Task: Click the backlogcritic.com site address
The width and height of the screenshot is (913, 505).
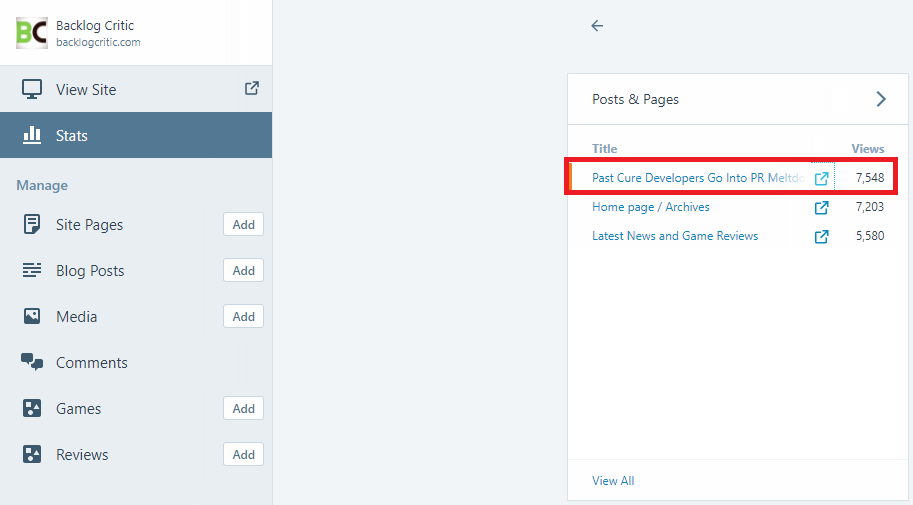Action: [x=98, y=43]
